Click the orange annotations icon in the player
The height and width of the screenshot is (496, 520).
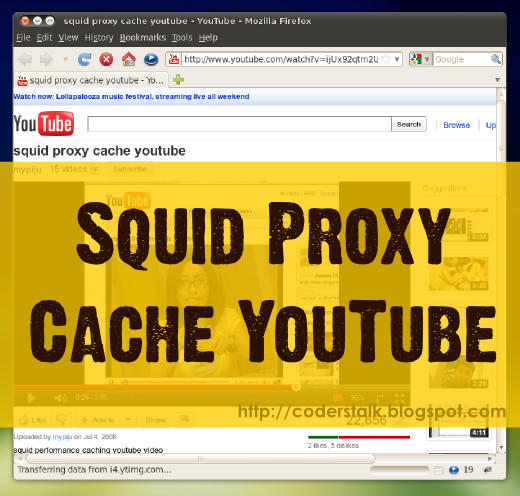pos(337,398)
